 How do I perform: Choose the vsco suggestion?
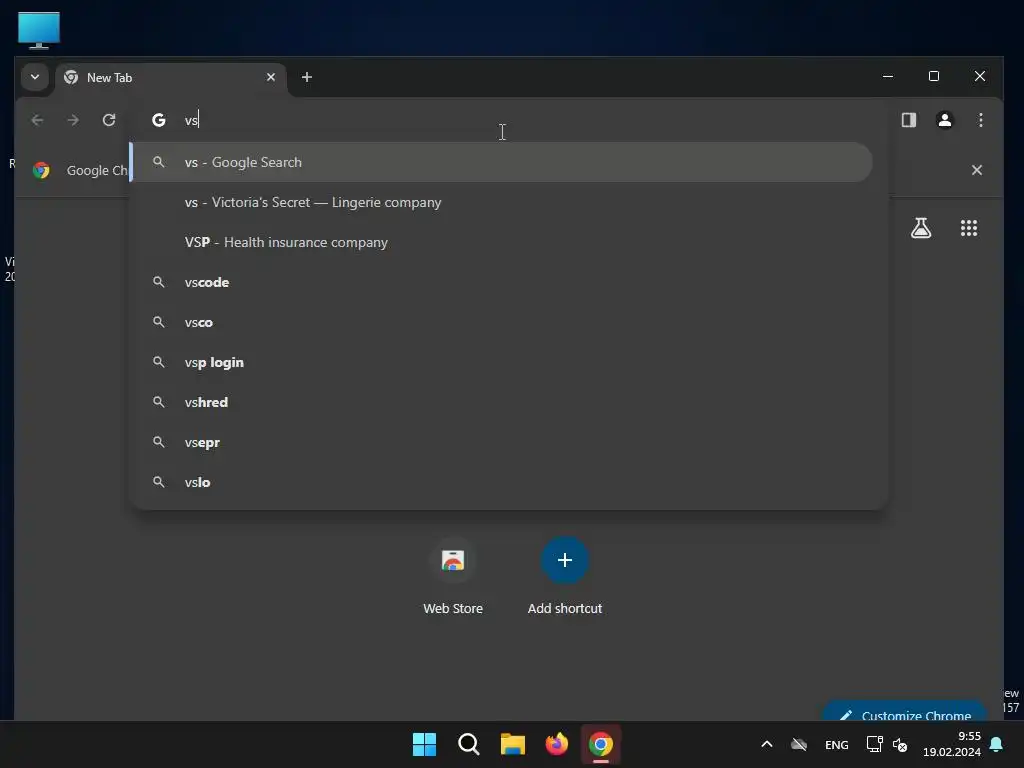[502, 322]
